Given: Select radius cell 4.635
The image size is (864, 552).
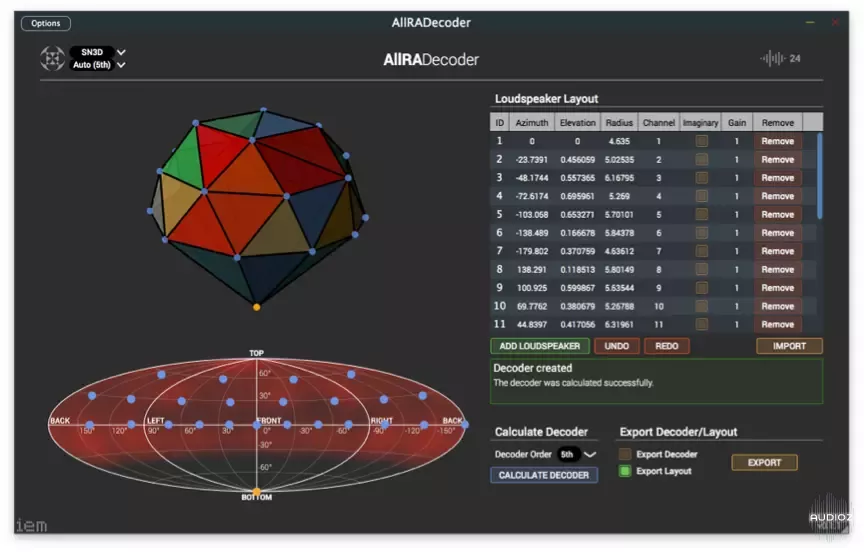Looking at the screenshot, I should pos(619,141).
